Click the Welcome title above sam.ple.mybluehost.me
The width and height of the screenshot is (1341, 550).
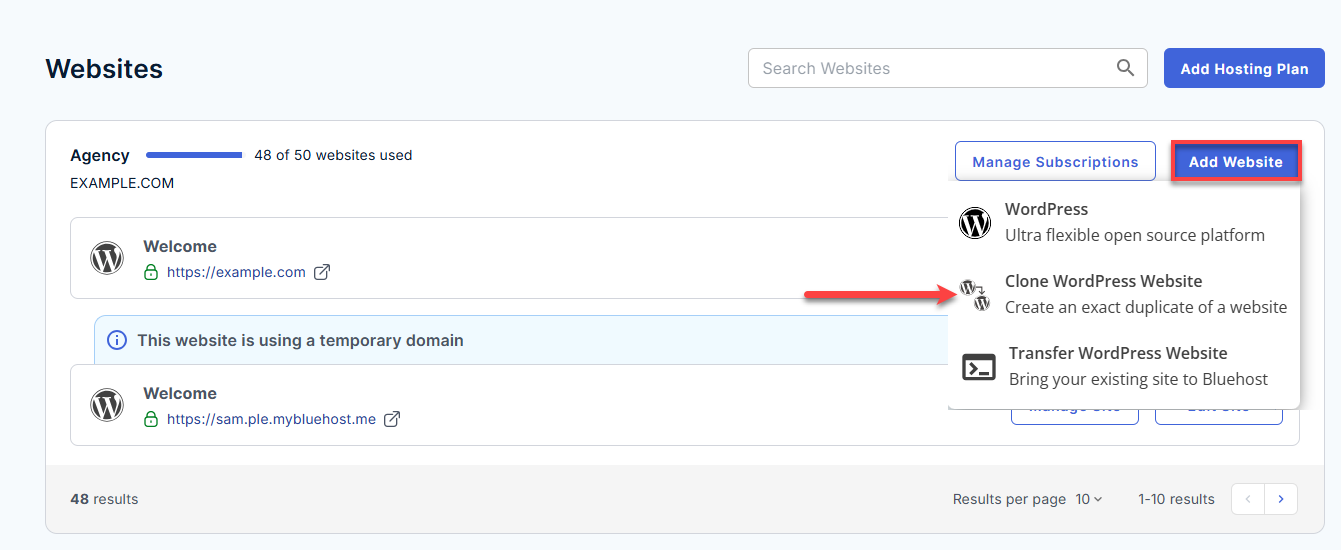180,393
